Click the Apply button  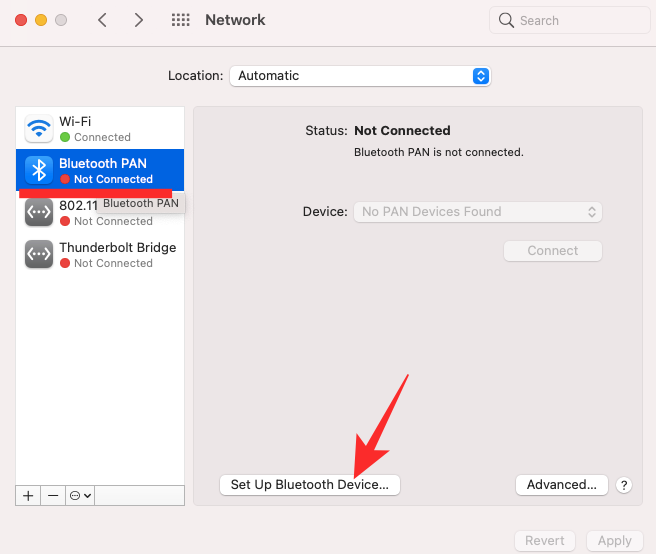(x=615, y=541)
